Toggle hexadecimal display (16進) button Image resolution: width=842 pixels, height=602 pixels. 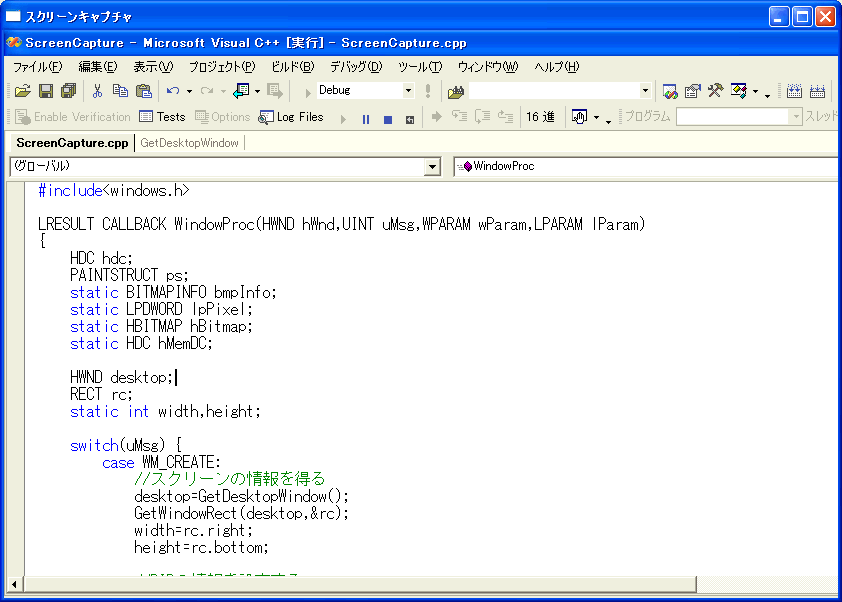coord(540,117)
